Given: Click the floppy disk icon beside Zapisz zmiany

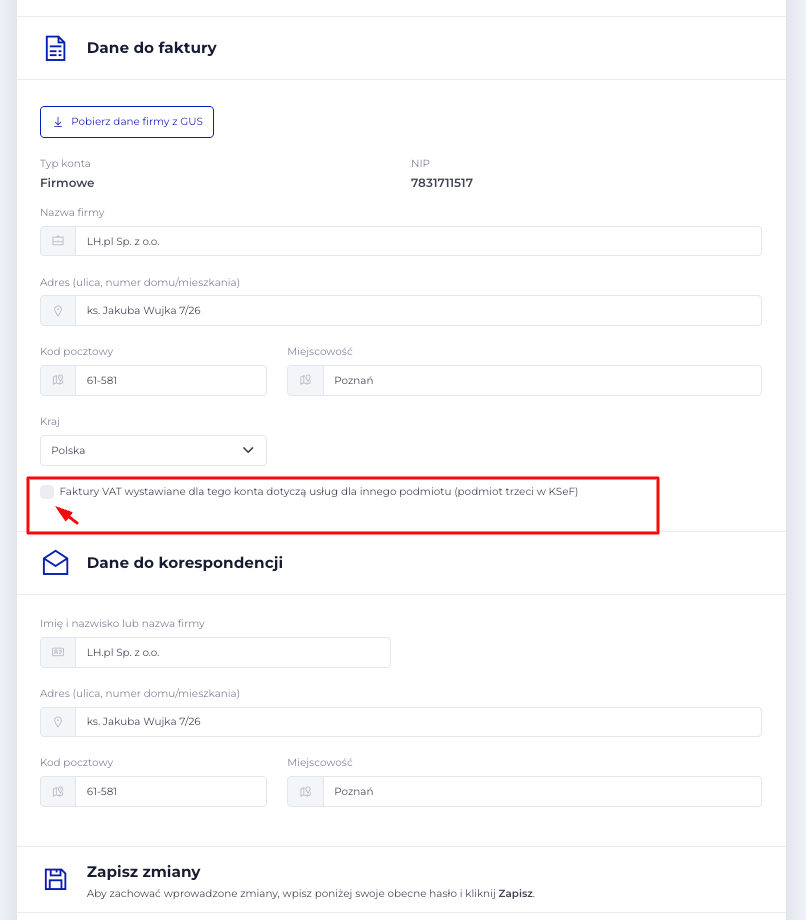Looking at the screenshot, I should click(56, 879).
